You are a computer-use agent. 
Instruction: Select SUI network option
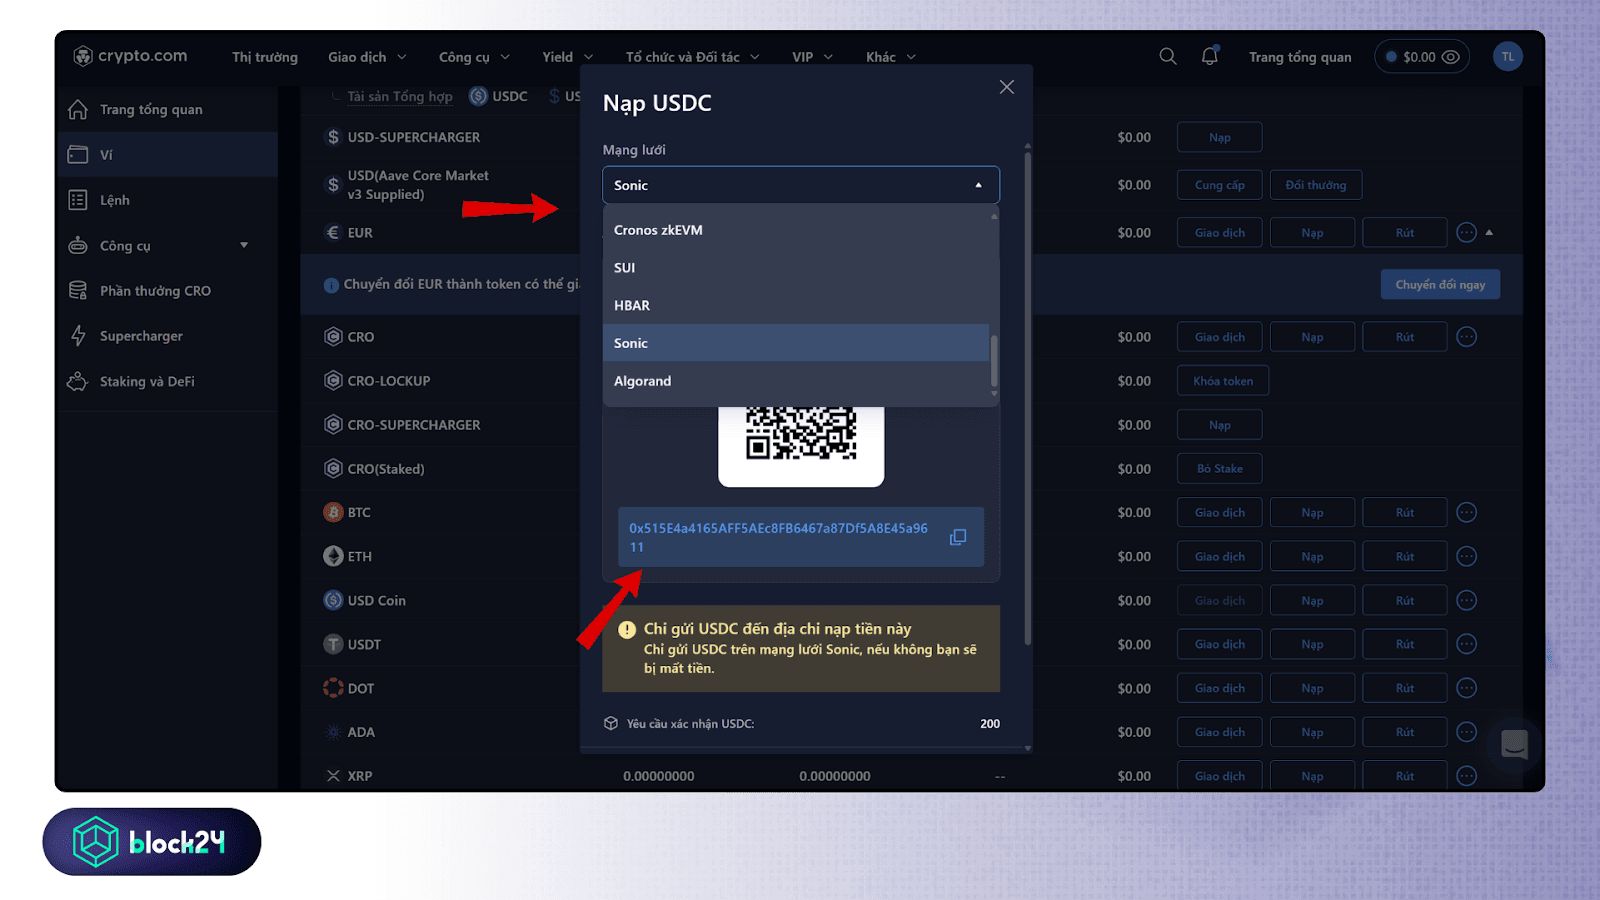[x=796, y=268]
